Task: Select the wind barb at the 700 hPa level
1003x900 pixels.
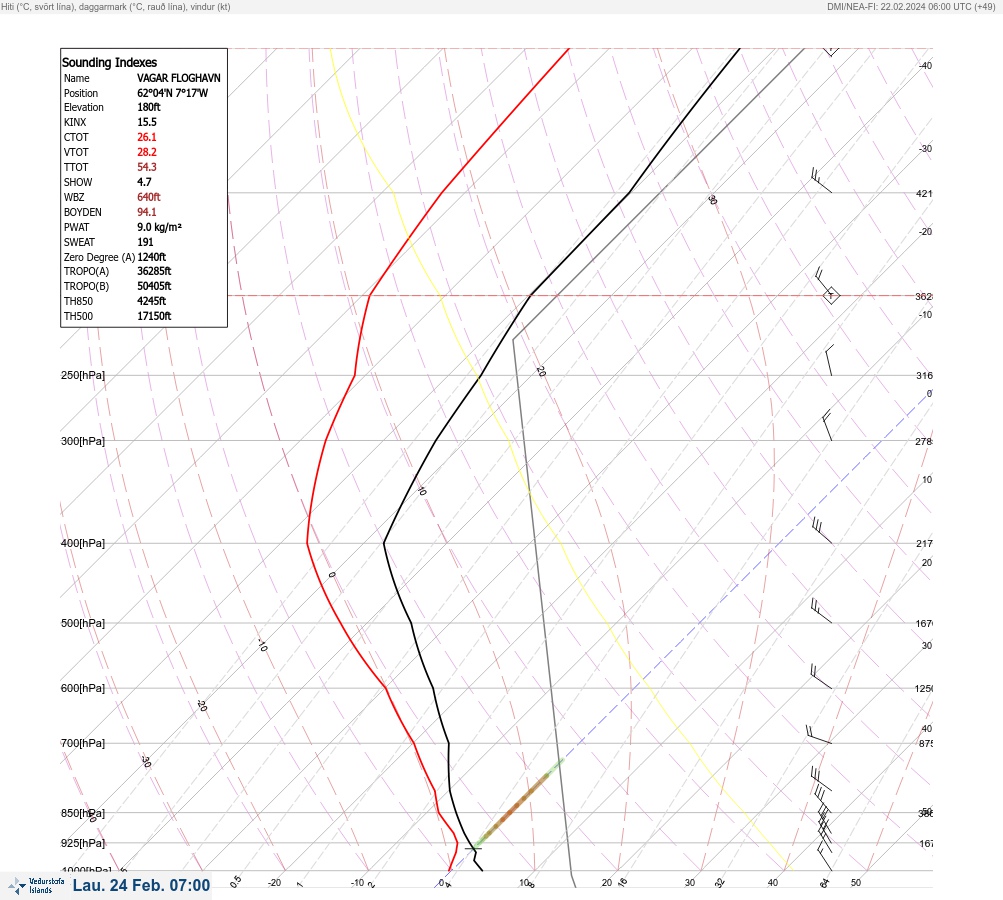Action: (819, 734)
